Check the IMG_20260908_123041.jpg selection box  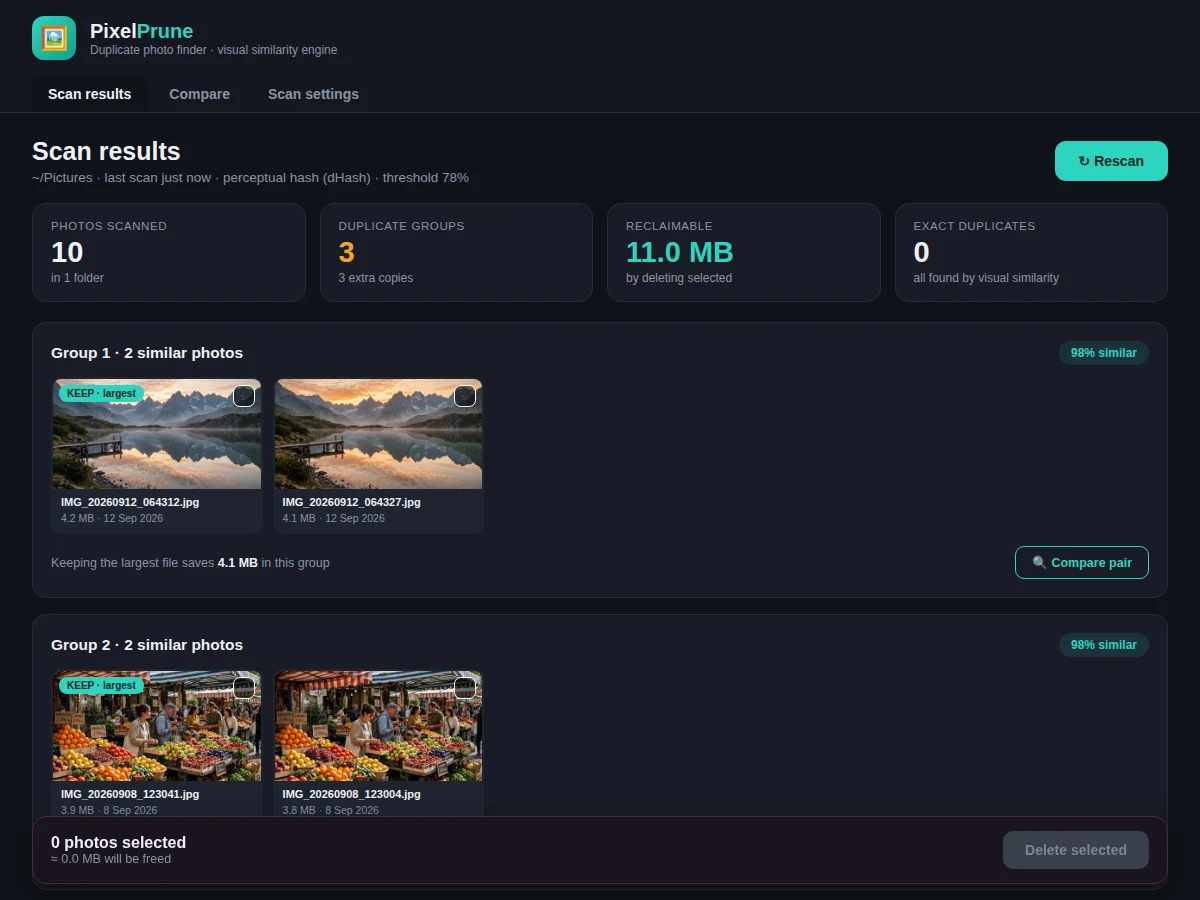(x=244, y=688)
